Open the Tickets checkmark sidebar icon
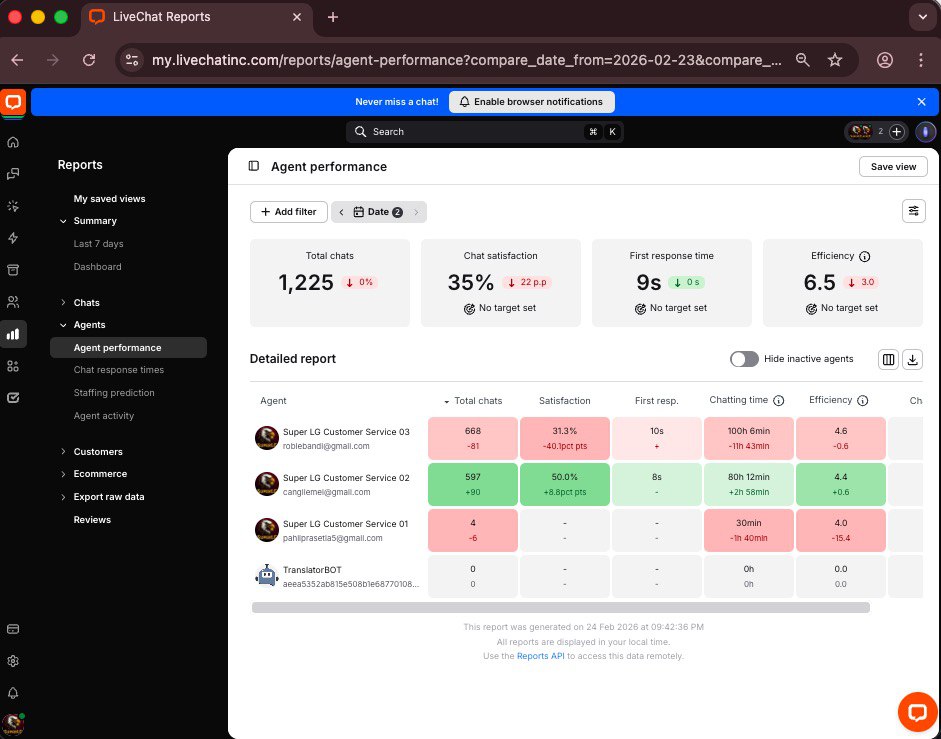This screenshot has width=941, height=739. click(x=13, y=398)
